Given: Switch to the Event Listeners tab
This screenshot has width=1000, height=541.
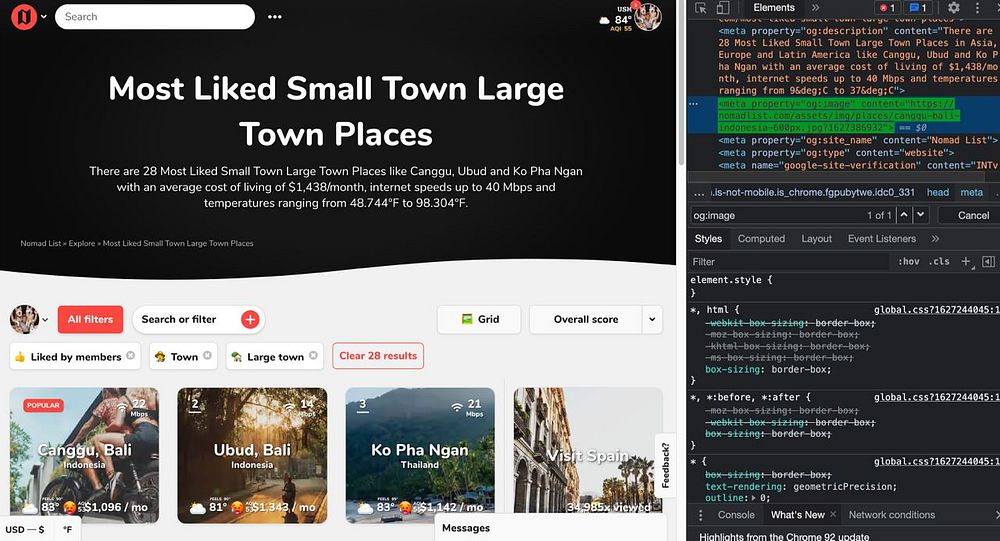Looking at the screenshot, I should pos(881,239).
